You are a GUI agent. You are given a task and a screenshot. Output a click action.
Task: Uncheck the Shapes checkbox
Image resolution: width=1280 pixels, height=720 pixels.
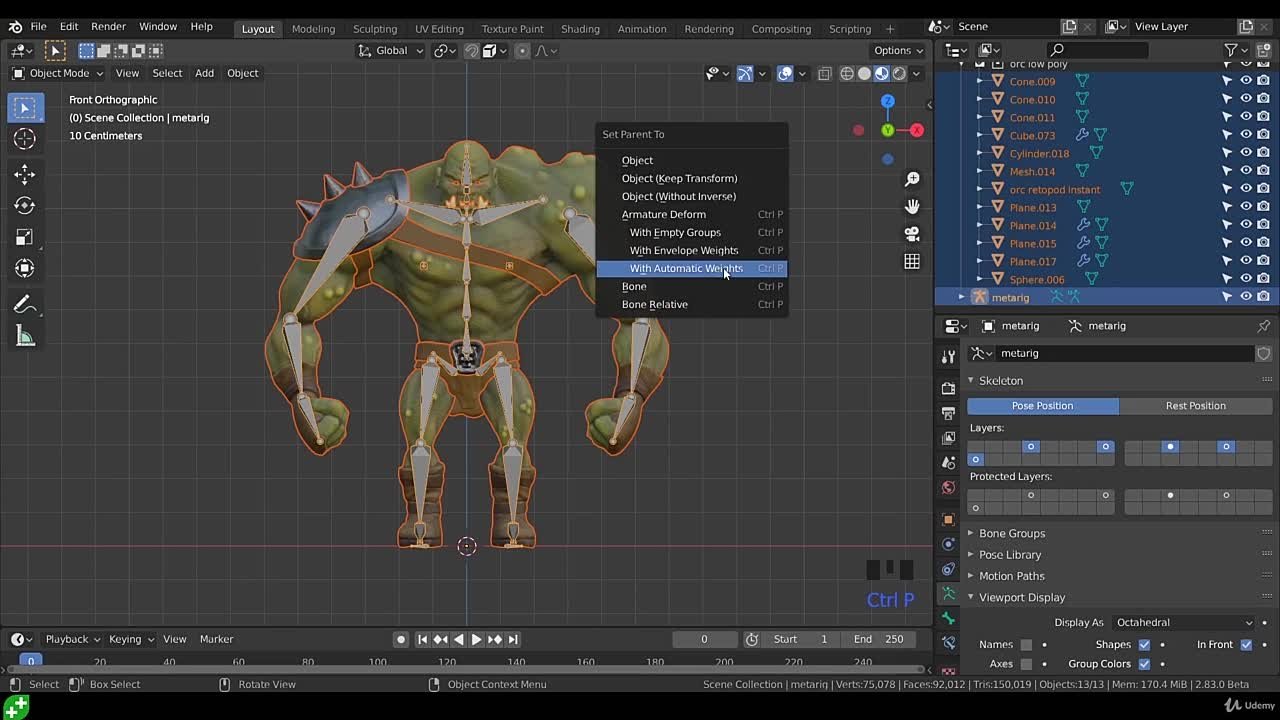(1144, 645)
